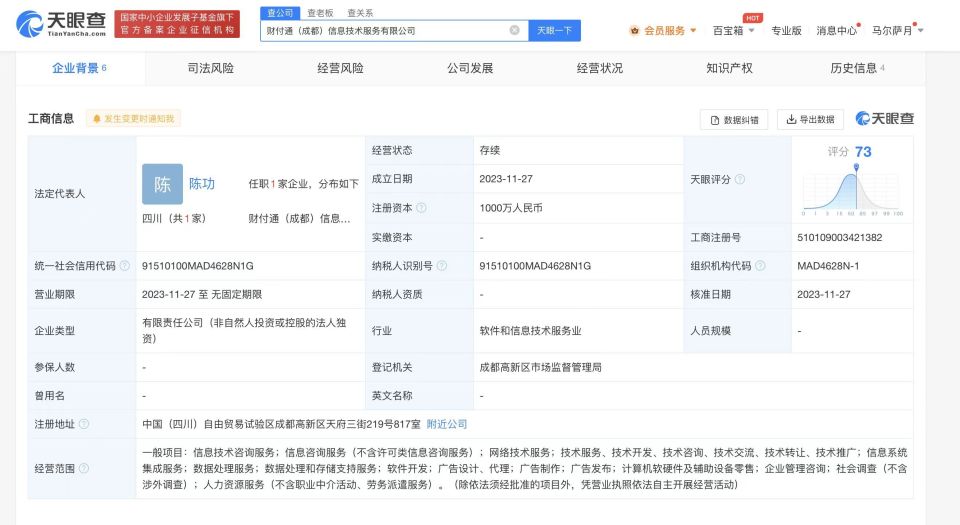Open the 司法风险 tab
The width and height of the screenshot is (960, 525).
pyautogui.click(x=211, y=68)
